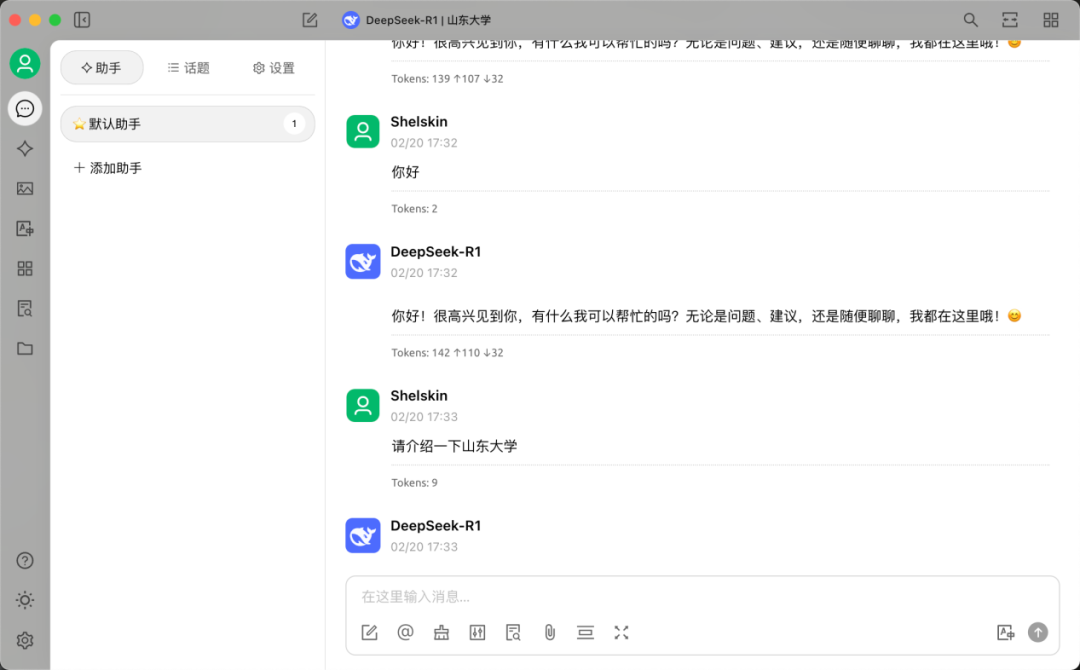Image resolution: width=1080 pixels, height=670 pixels.
Task: Open the mini apps grid in left sidebar
Action: [25, 269]
